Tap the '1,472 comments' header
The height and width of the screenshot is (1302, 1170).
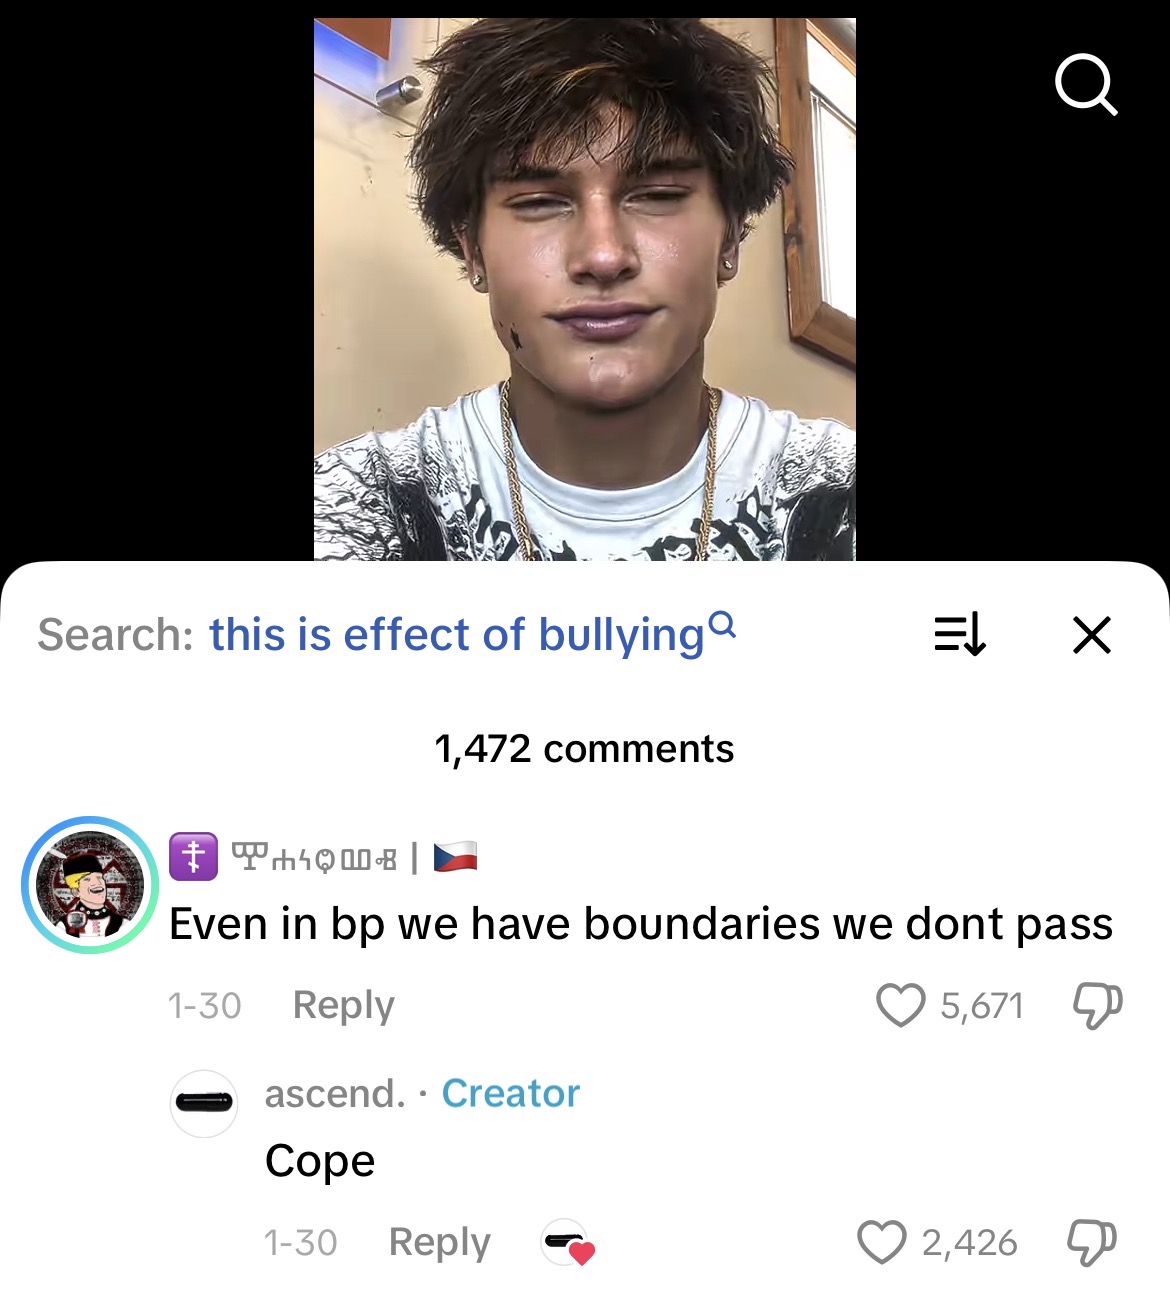point(584,749)
